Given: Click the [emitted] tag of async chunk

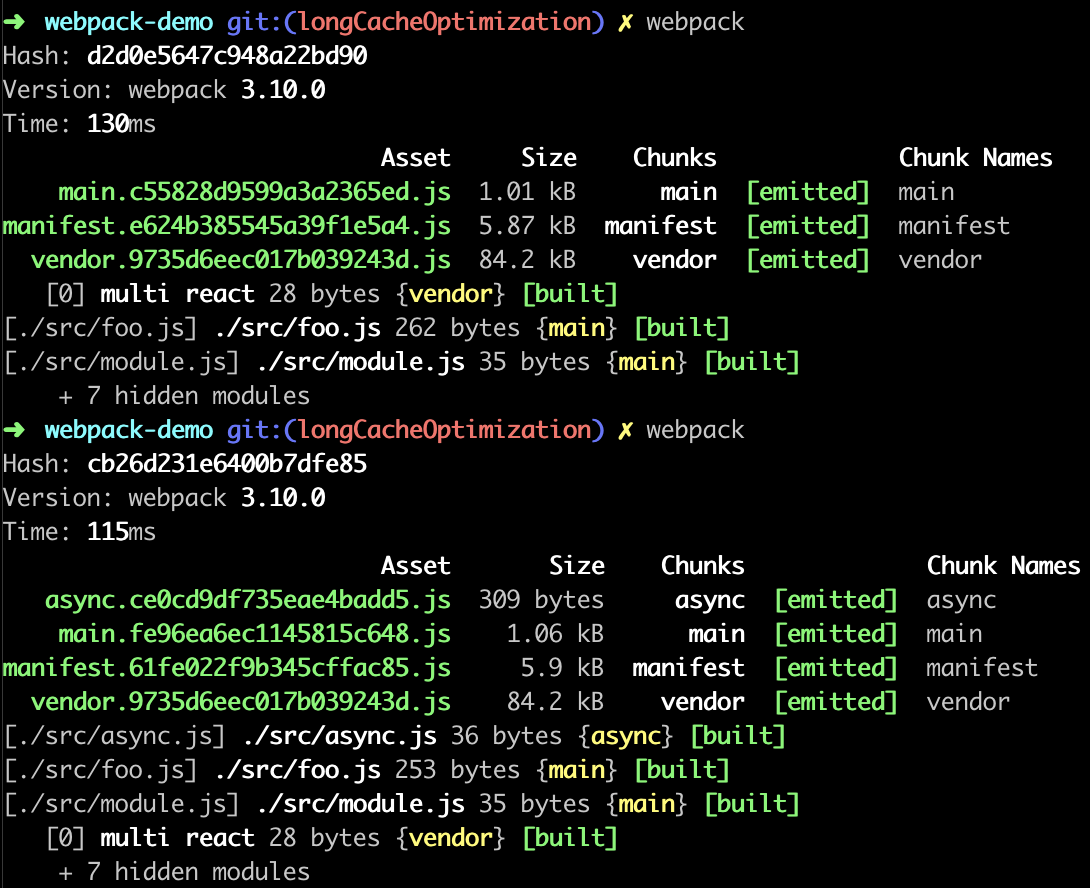Looking at the screenshot, I should pos(836,600).
